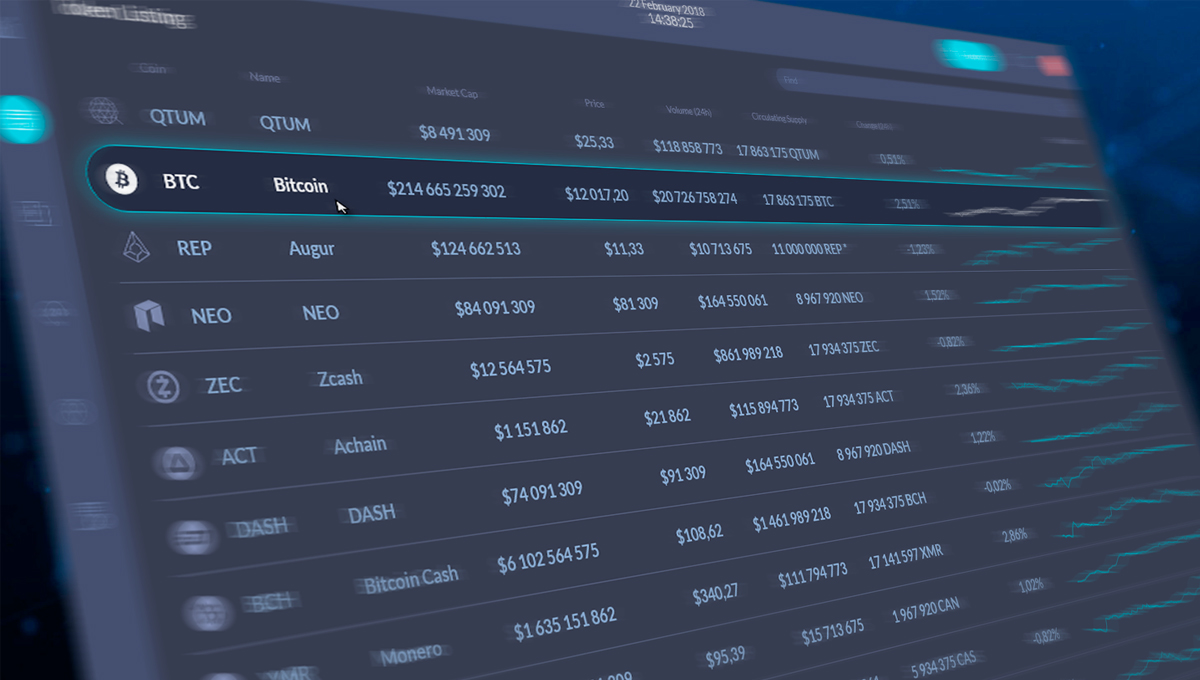This screenshot has width=1200, height=680.
Task: Select the NEO row market cap $84 091 309
Action: click(494, 307)
